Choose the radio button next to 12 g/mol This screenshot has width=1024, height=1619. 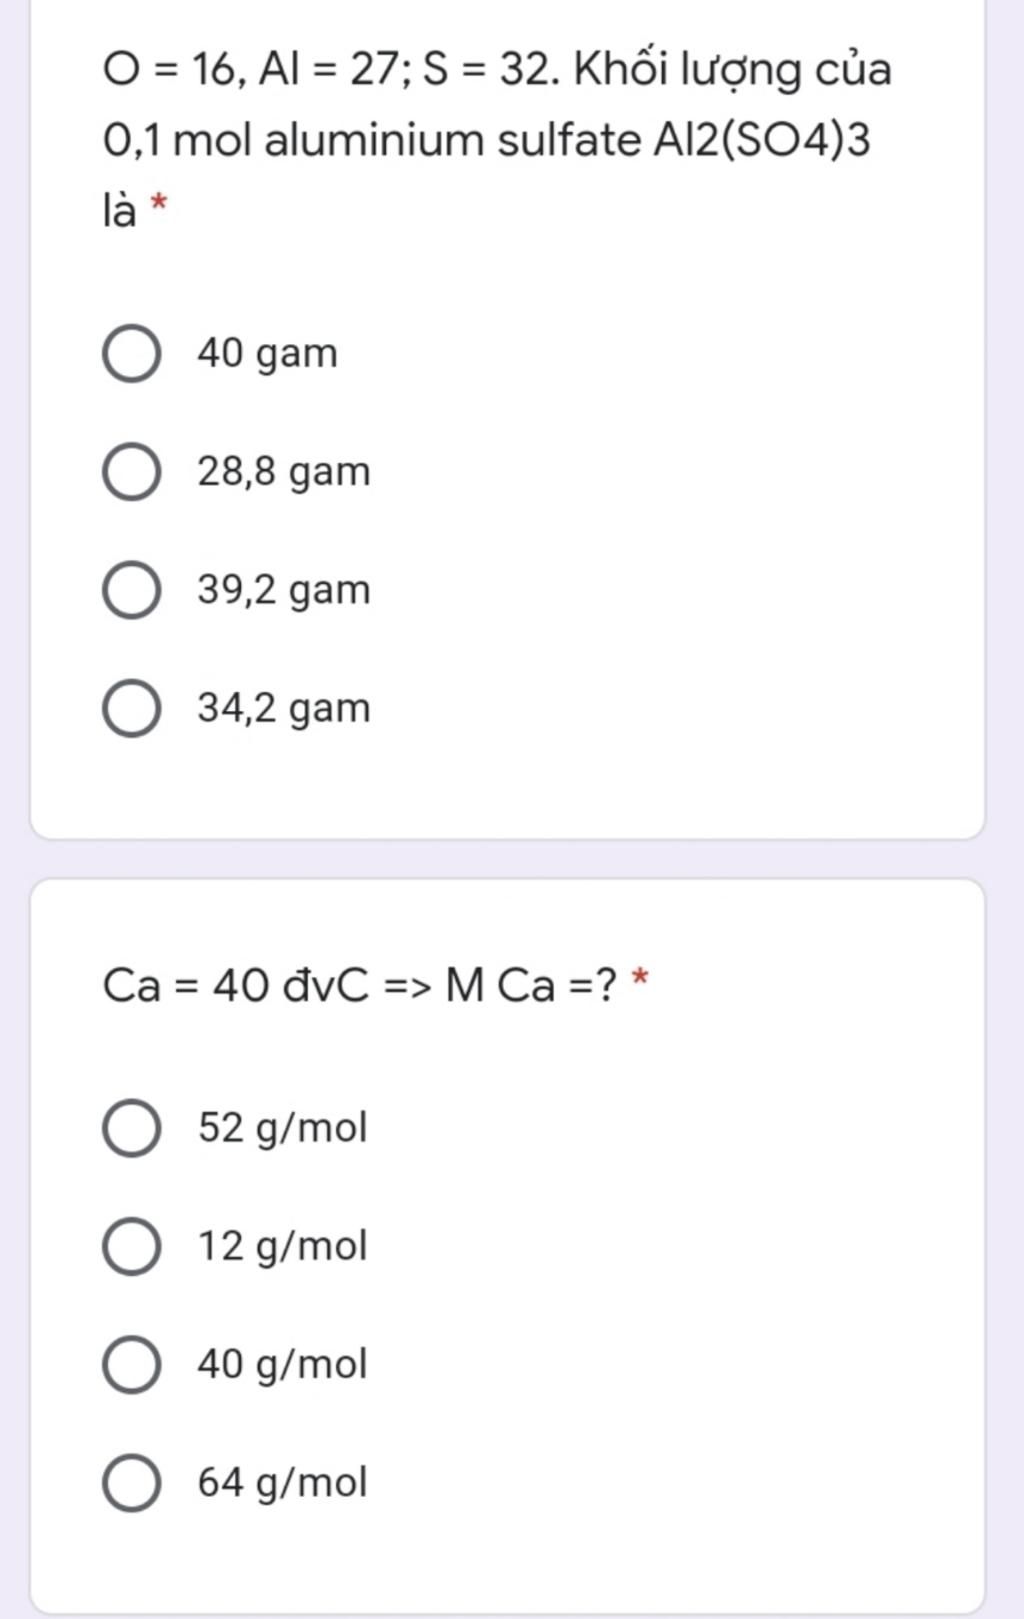(x=131, y=1247)
